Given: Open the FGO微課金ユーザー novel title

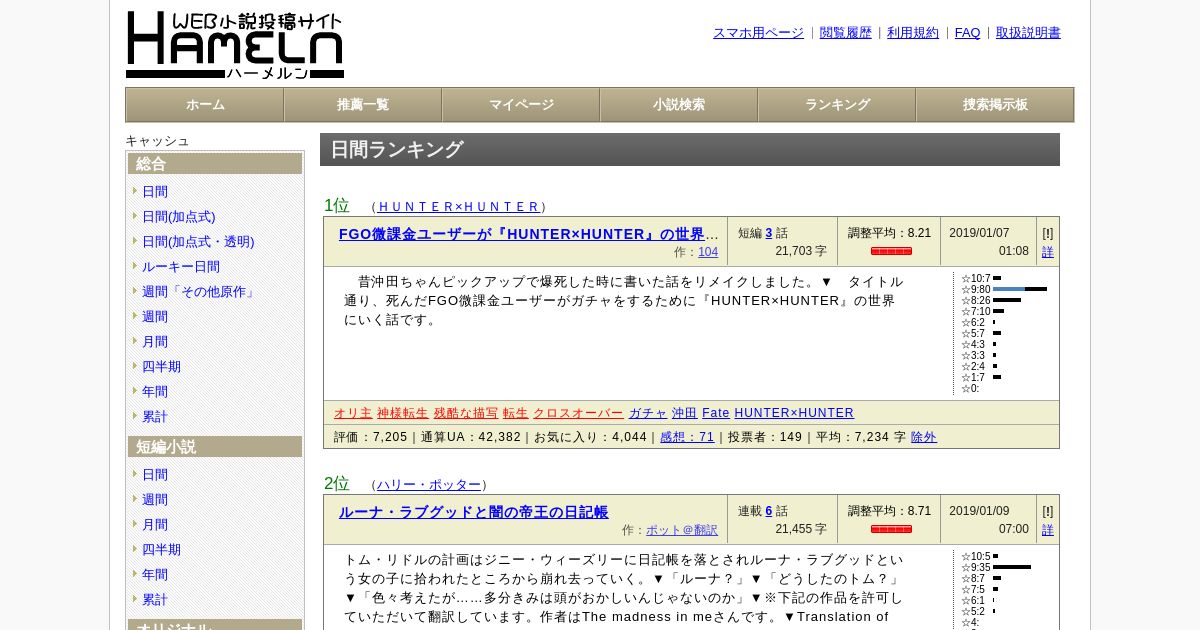Looking at the screenshot, I should pos(529,234).
